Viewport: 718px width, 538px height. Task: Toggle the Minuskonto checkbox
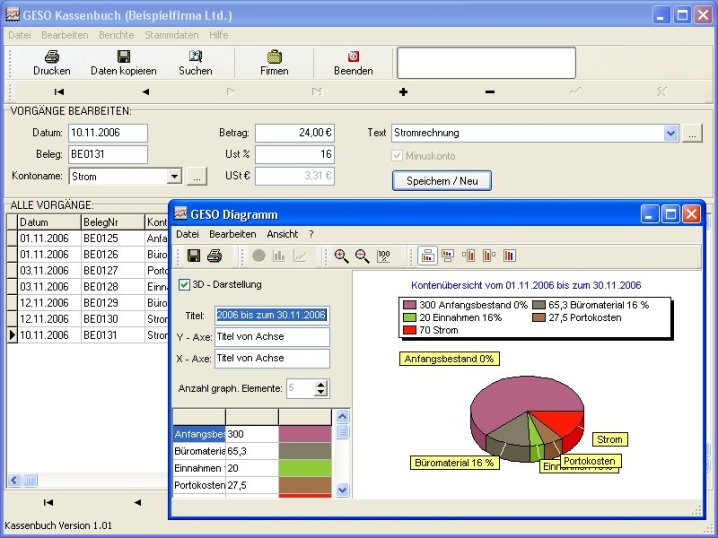[397, 156]
